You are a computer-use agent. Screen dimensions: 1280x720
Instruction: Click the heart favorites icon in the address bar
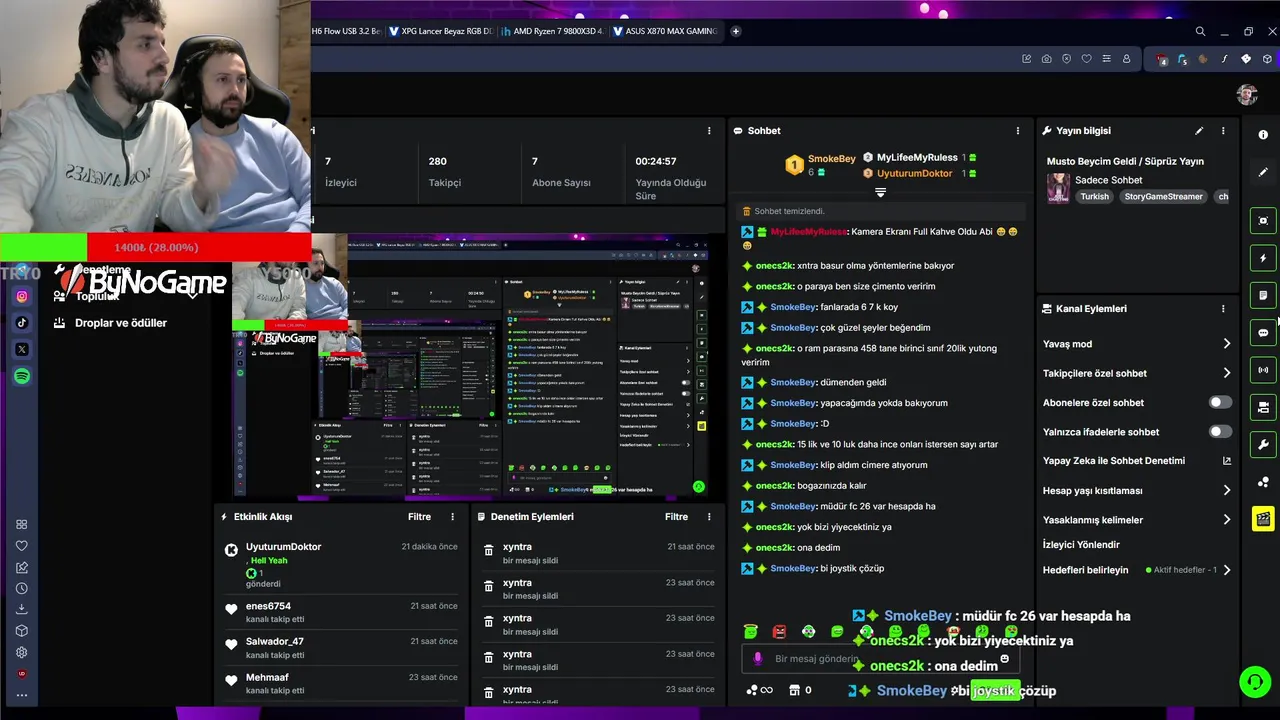coord(1086,59)
